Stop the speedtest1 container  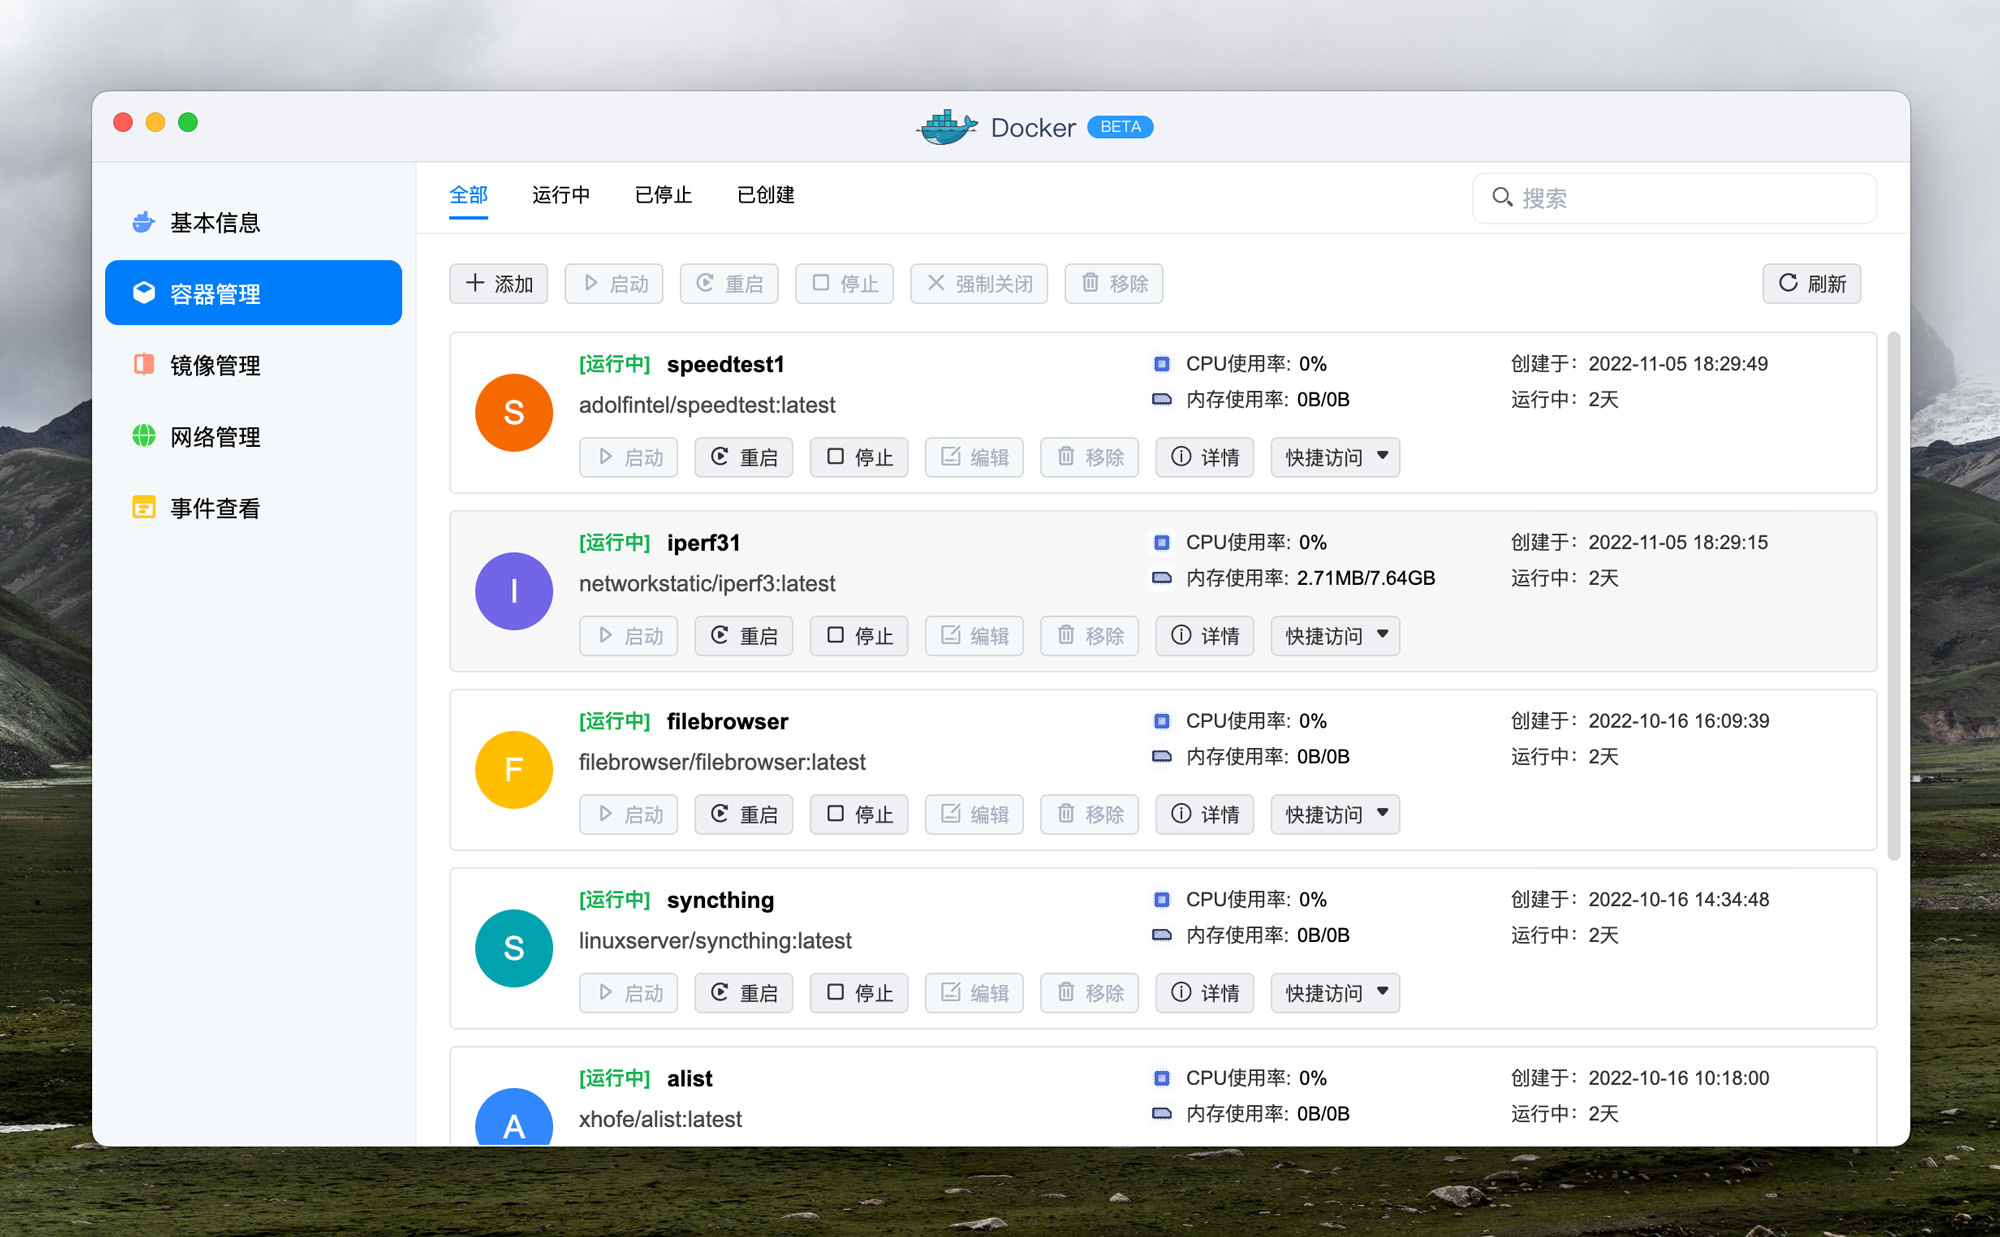click(x=859, y=457)
